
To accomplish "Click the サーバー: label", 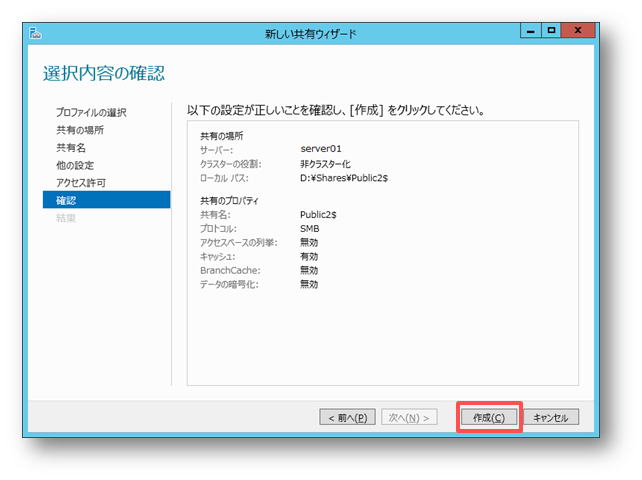I will click(216, 150).
